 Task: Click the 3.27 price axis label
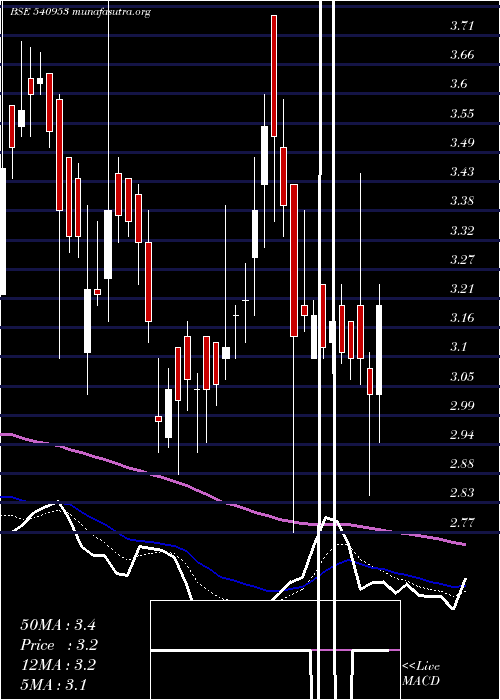click(x=462, y=259)
